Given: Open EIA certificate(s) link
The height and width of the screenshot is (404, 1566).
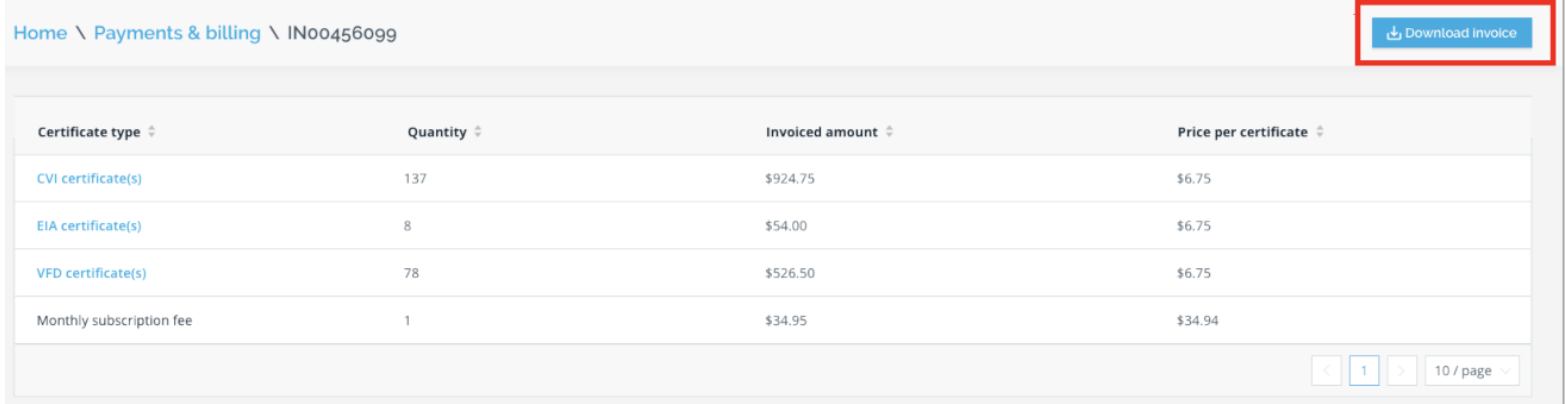Looking at the screenshot, I should [x=89, y=226].
